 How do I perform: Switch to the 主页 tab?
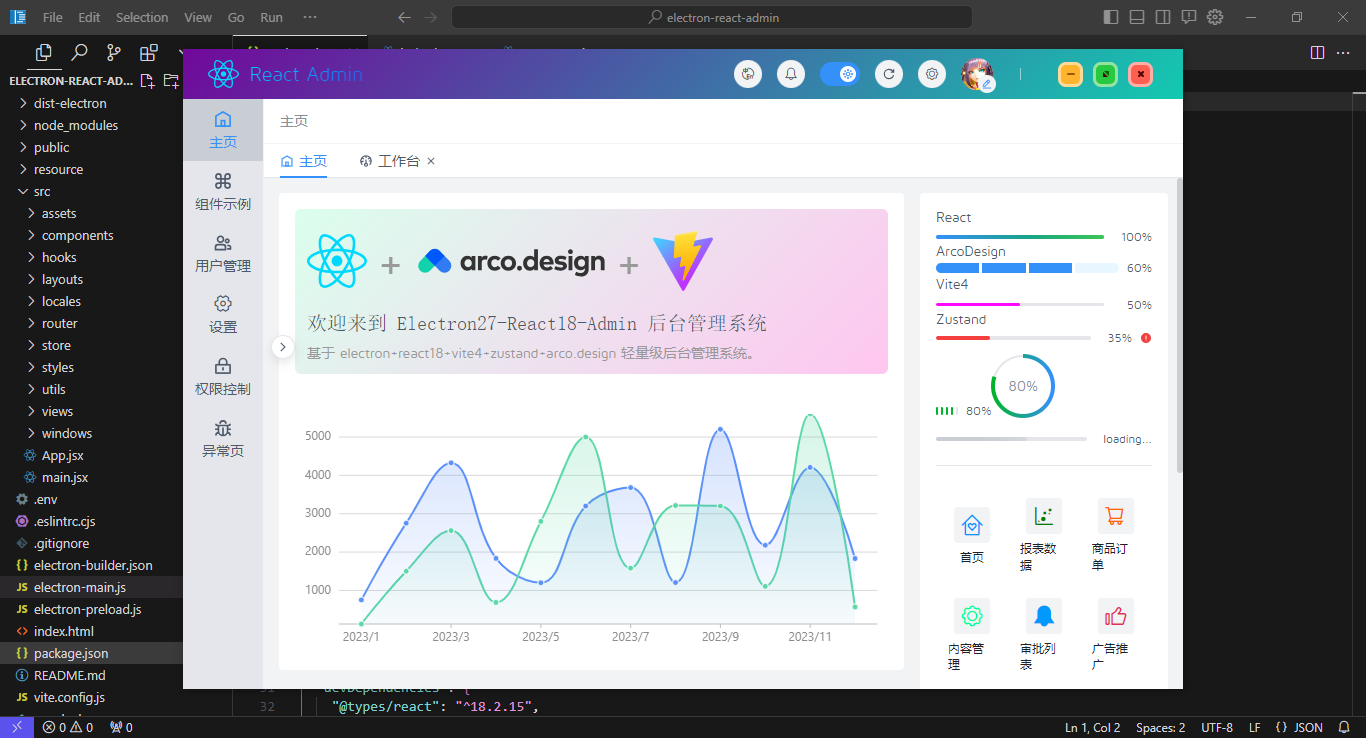304,161
